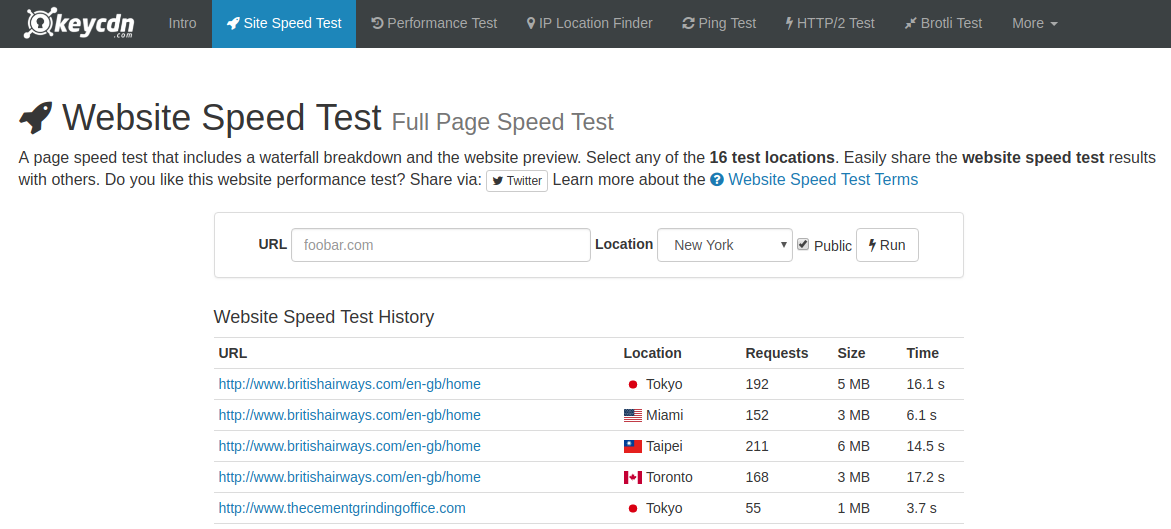Go to the Ping Test tab

(x=719, y=23)
